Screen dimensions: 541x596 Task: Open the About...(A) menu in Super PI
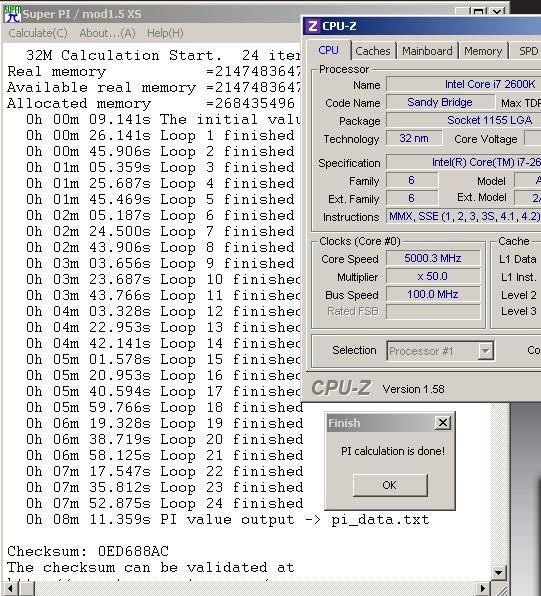(107, 33)
